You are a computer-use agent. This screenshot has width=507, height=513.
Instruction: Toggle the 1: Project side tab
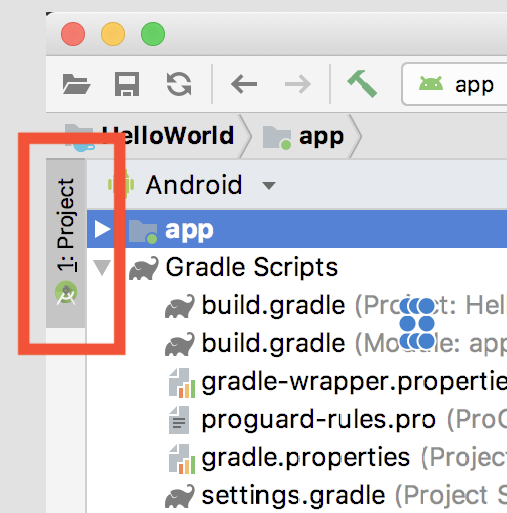[66, 243]
